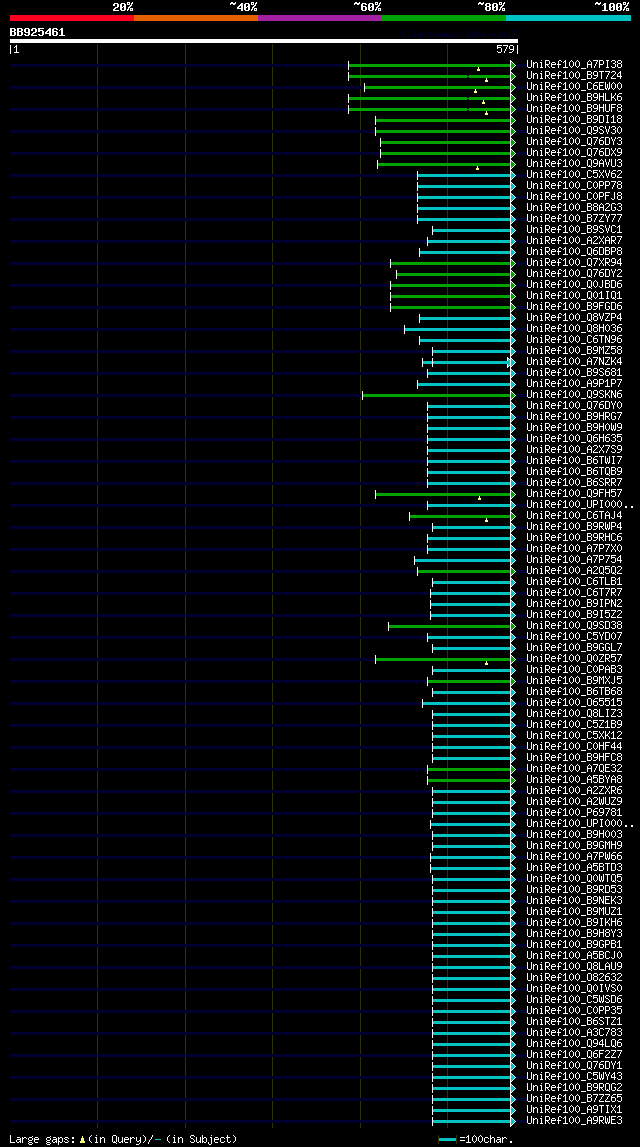640x1147 pixels.
Task: Open hit UniRef100_B9HLK6
Action: point(574,98)
